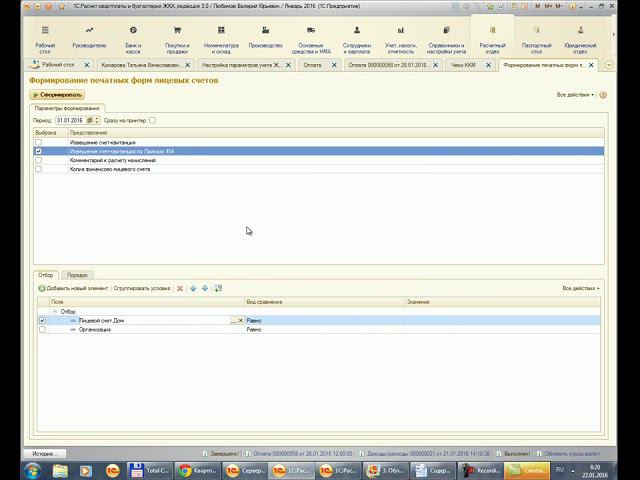Click the help question-mark icon
640x480 pixels.
[x=603, y=95]
